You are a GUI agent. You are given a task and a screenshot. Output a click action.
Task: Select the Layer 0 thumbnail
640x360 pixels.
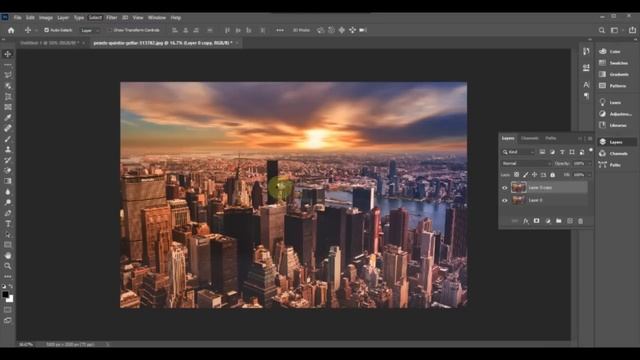tap(519, 200)
